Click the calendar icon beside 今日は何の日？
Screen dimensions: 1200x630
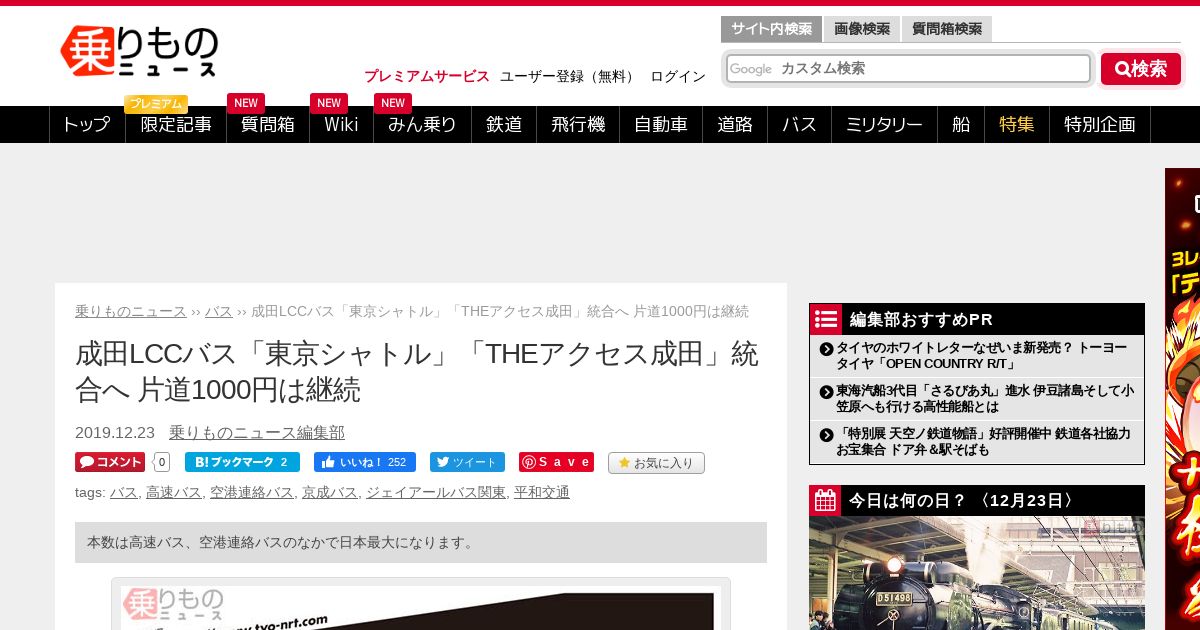825,500
